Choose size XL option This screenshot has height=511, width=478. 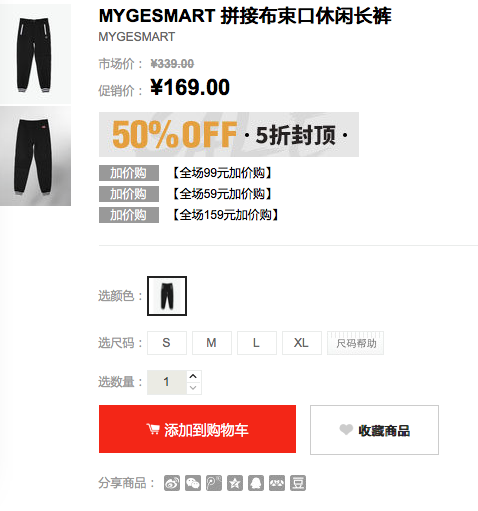[x=302, y=343]
